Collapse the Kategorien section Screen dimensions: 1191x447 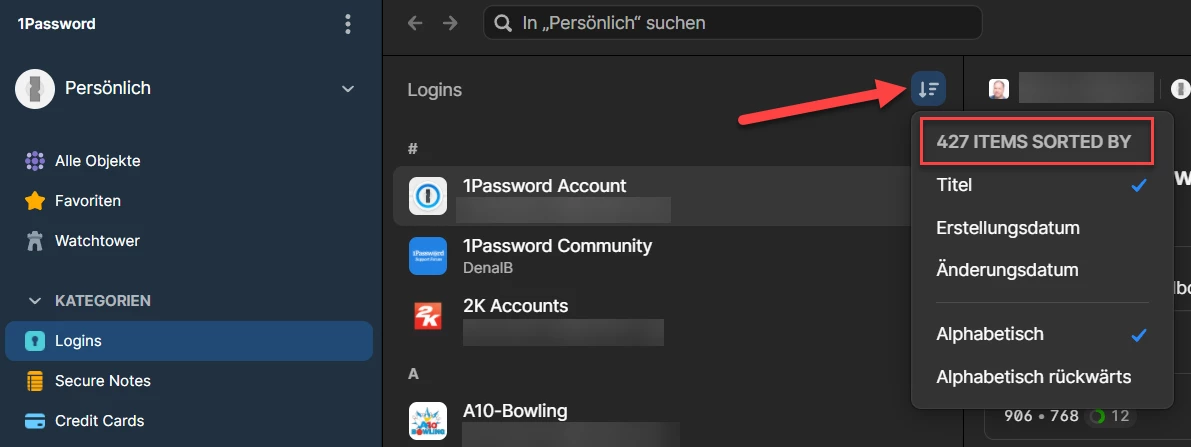[34, 301]
